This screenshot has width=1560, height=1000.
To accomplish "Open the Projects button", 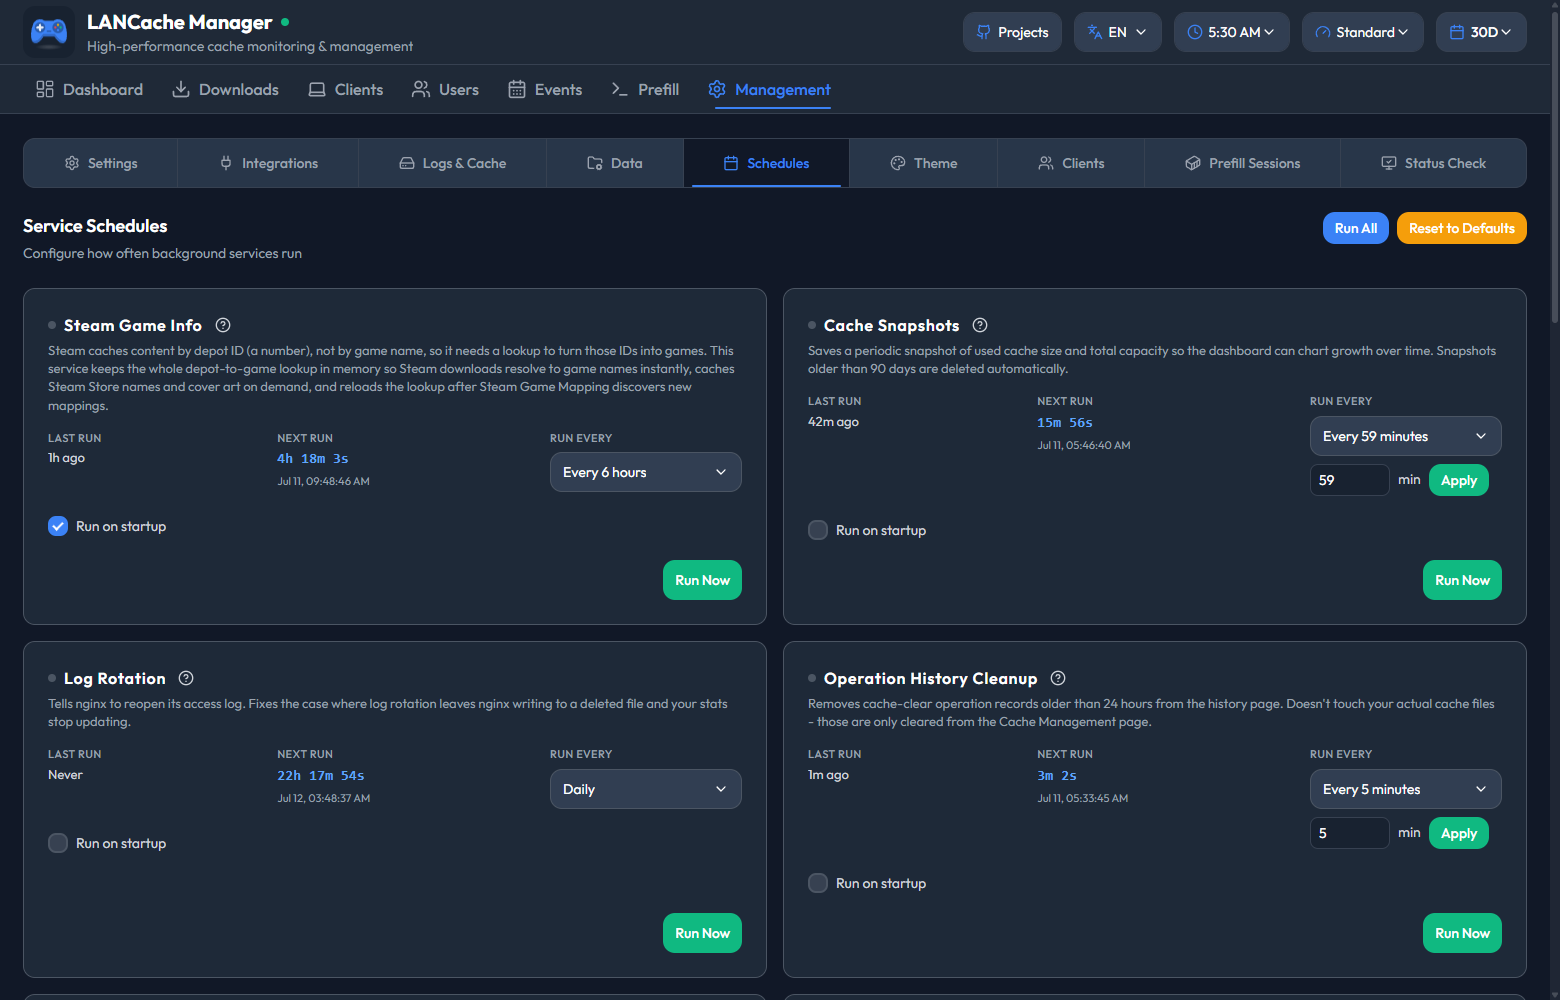I will coord(1012,32).
